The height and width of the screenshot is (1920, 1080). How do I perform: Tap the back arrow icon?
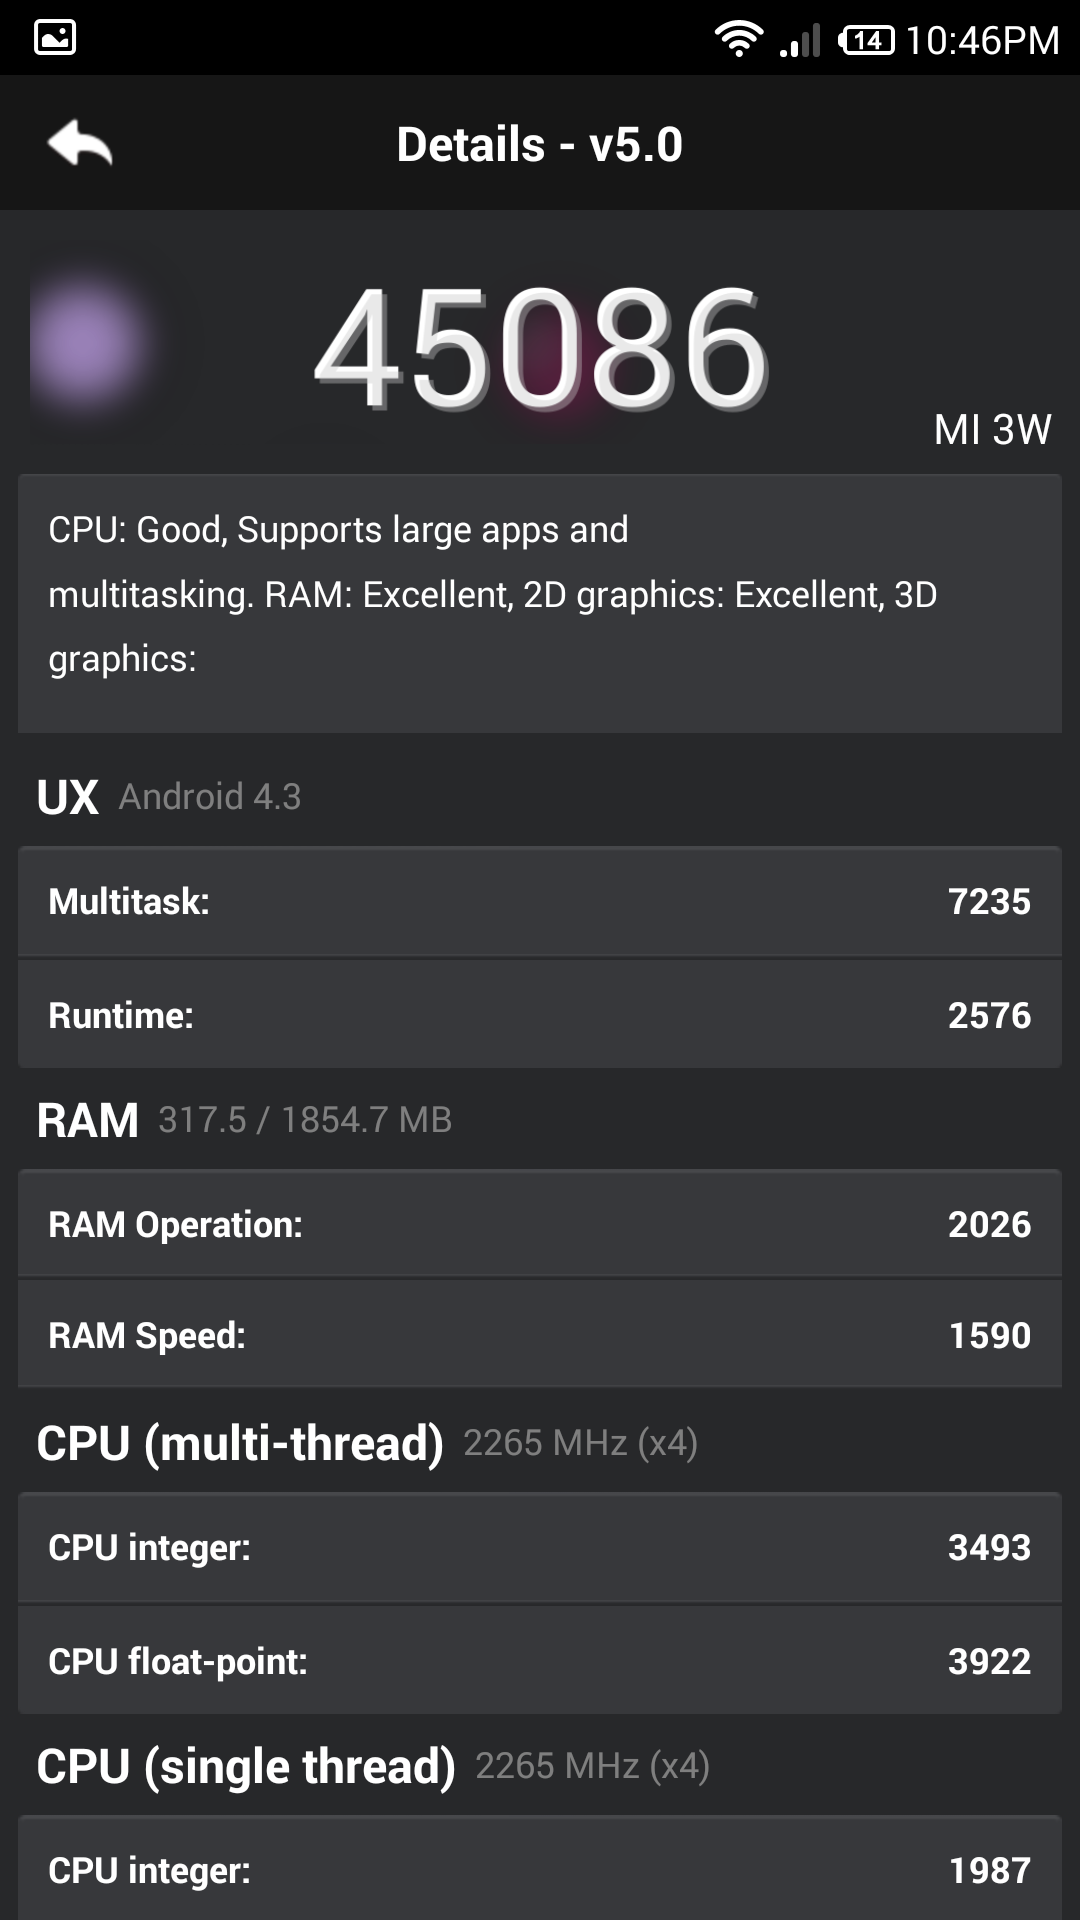point(80,143)
